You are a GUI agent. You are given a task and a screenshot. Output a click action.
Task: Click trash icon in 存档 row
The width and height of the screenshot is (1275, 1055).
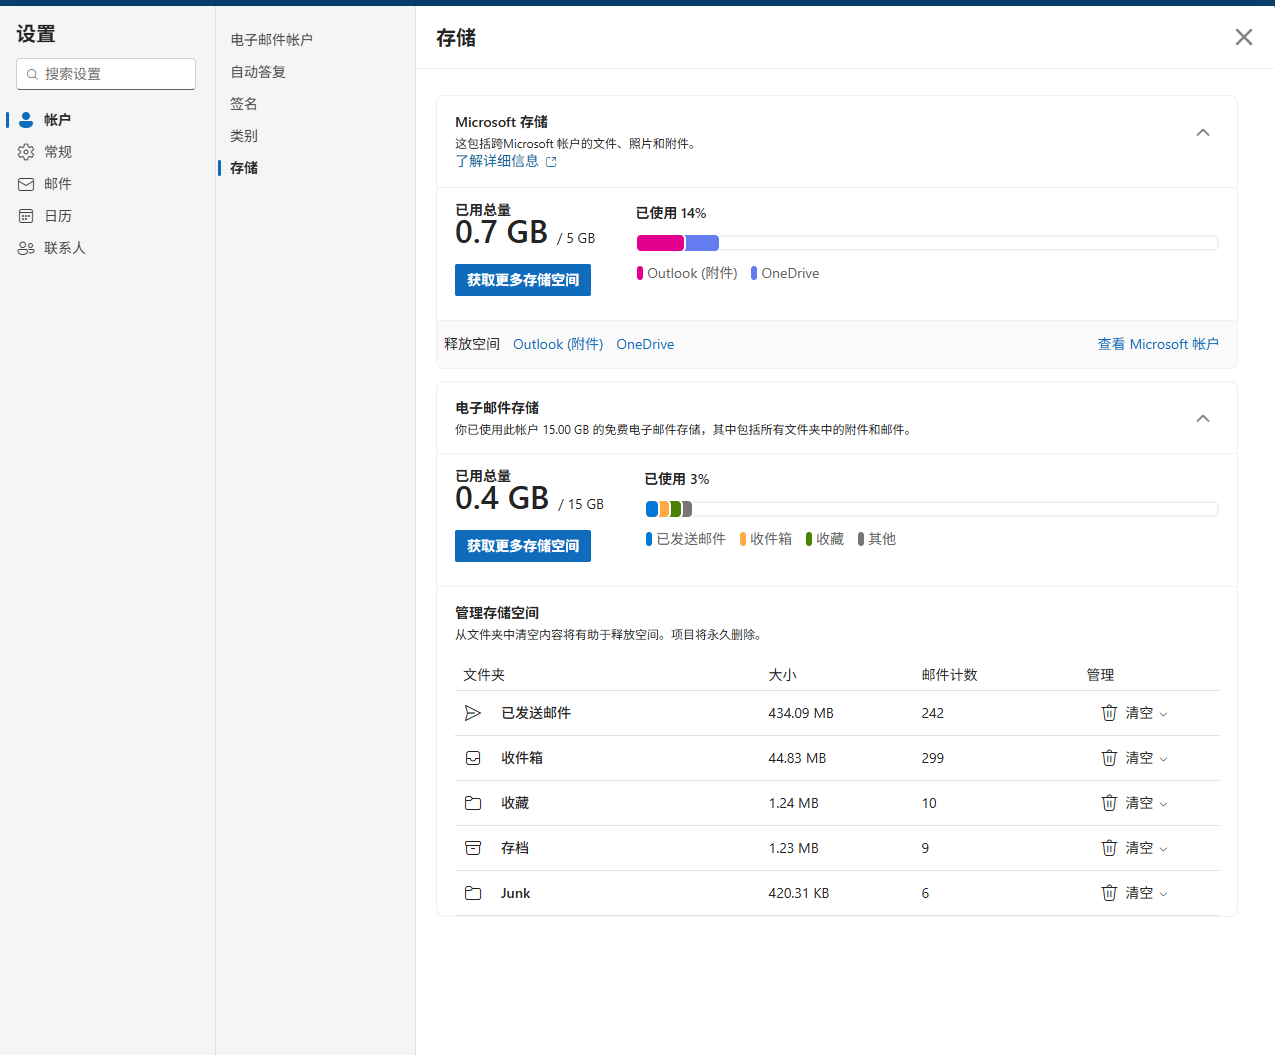(1109, 848)
